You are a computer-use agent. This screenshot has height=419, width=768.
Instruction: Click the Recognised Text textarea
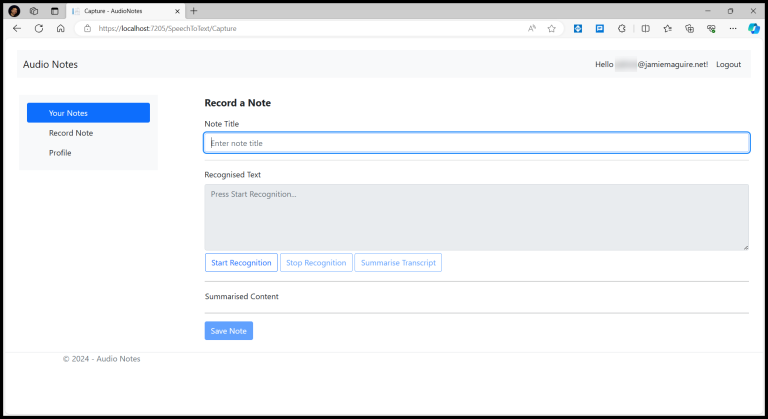click(477, 217)
